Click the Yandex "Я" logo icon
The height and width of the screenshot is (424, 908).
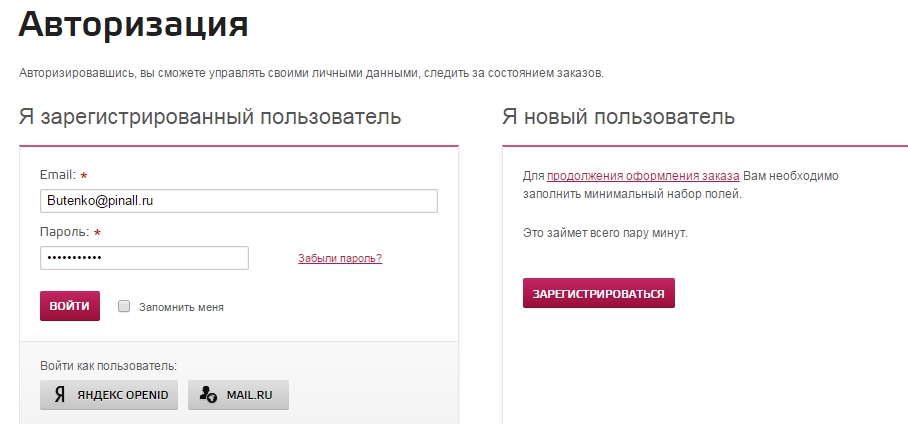point(60,395)
